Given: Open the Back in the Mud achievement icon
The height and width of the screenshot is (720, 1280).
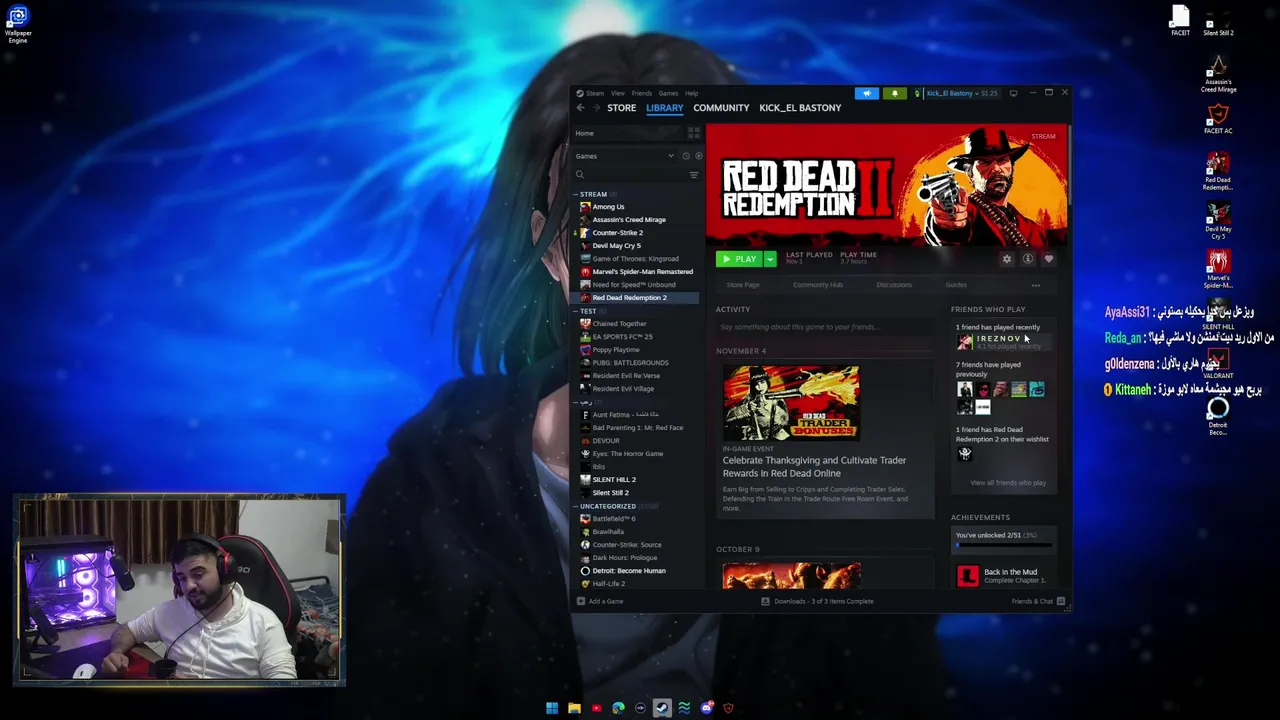Looking at the screenshot, I should (x=967, y=575).
